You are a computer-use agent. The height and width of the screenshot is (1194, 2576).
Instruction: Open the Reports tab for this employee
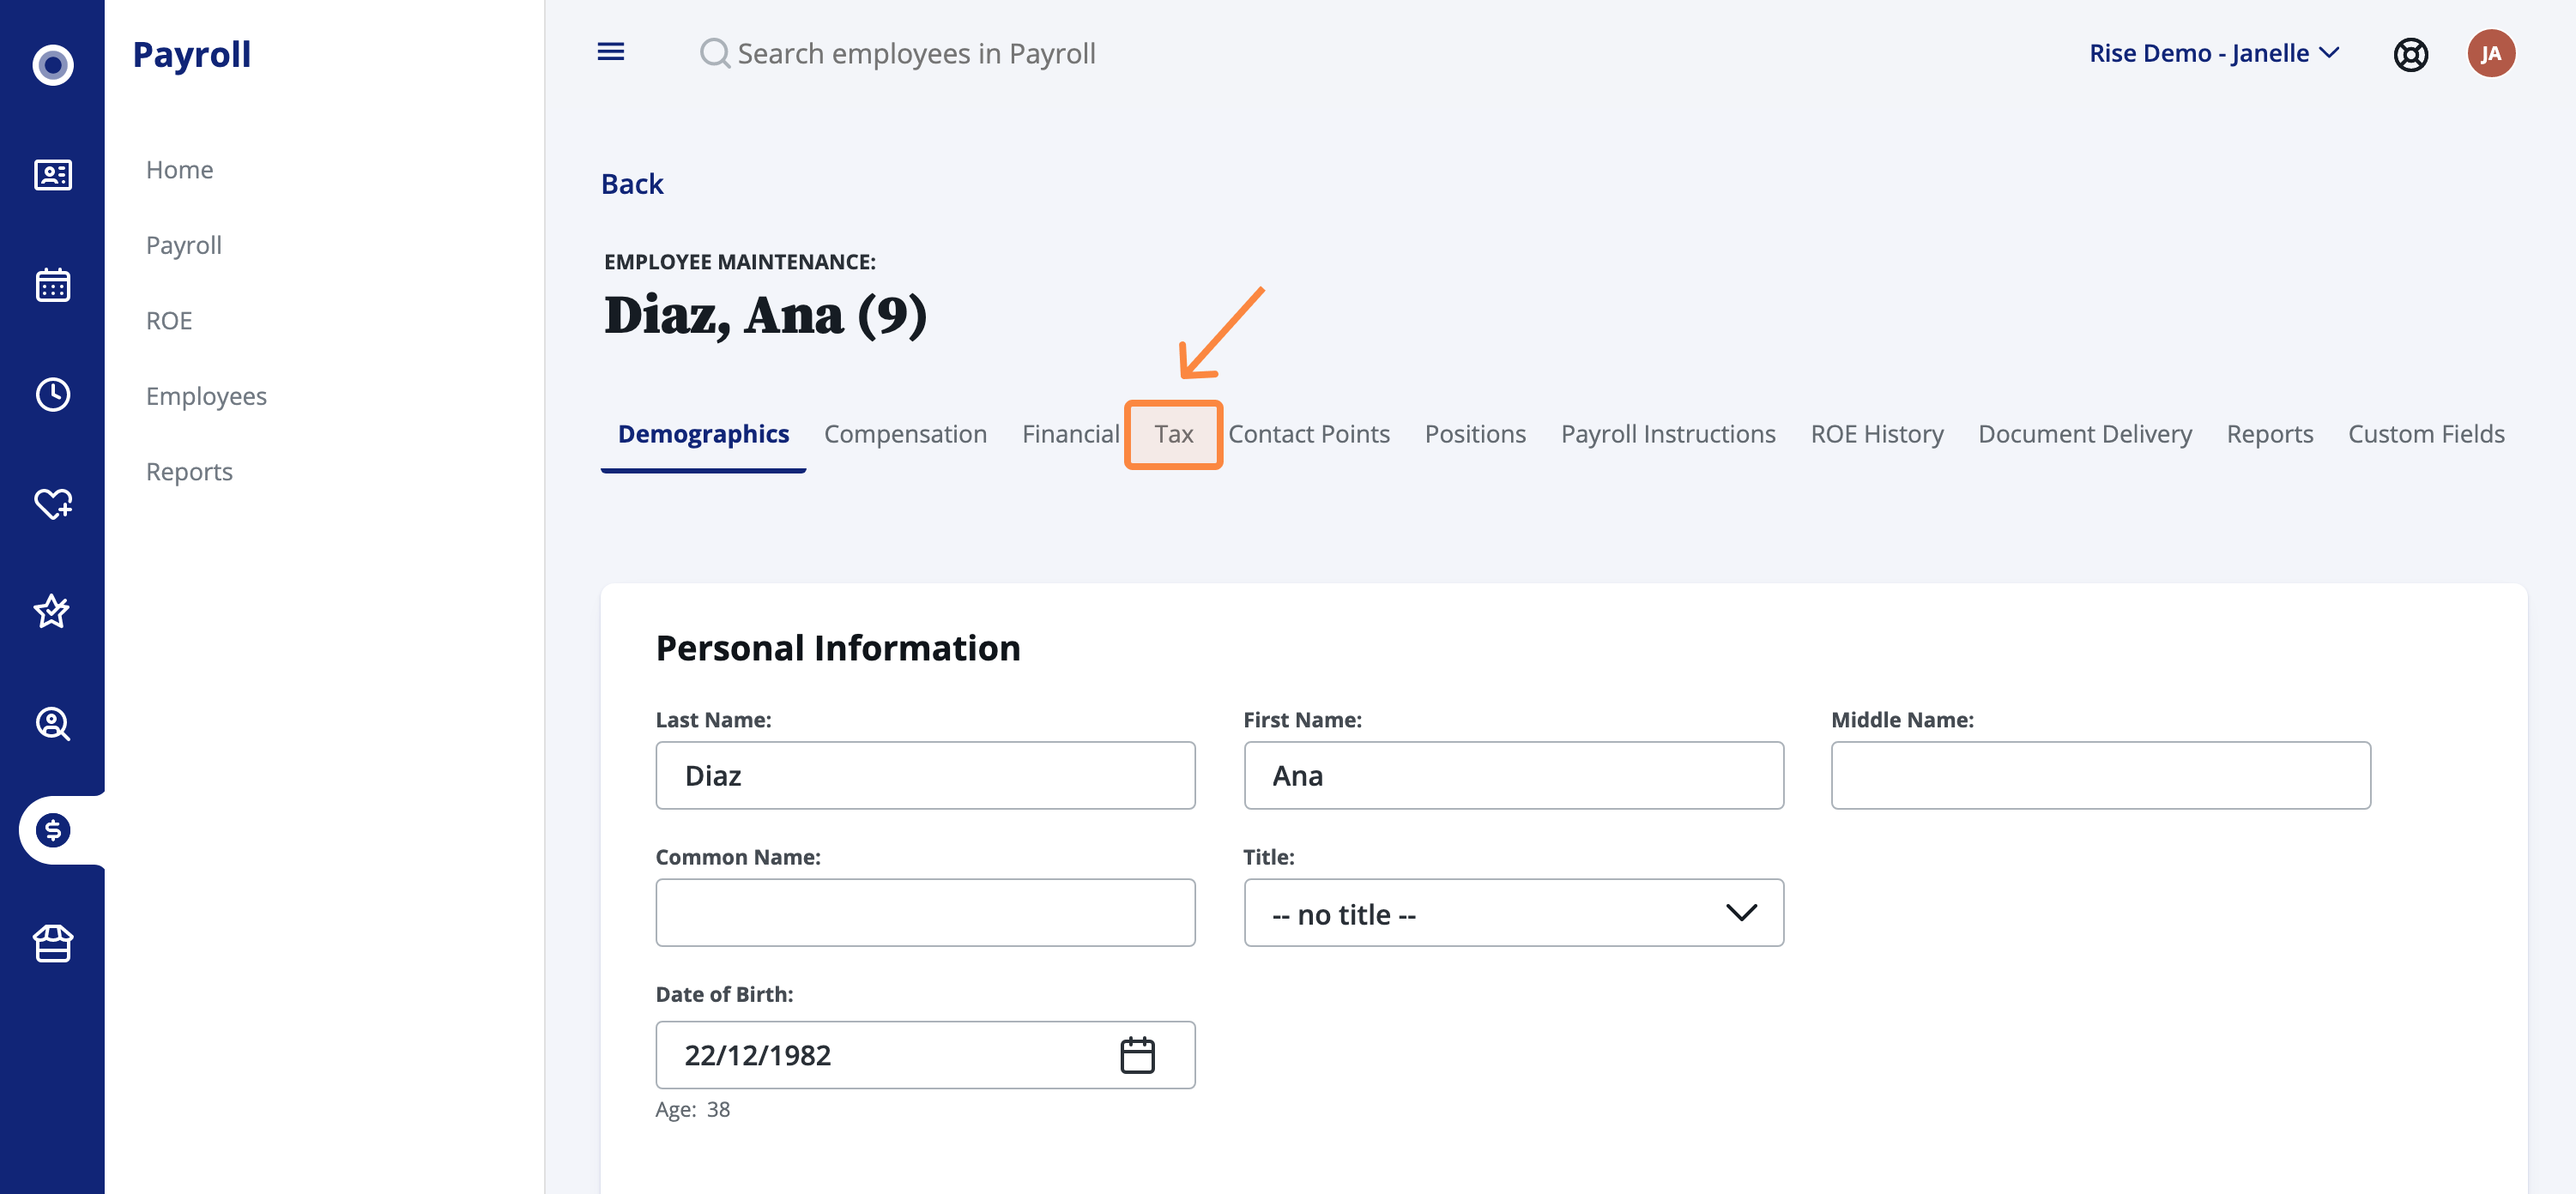click(2269, 434)
